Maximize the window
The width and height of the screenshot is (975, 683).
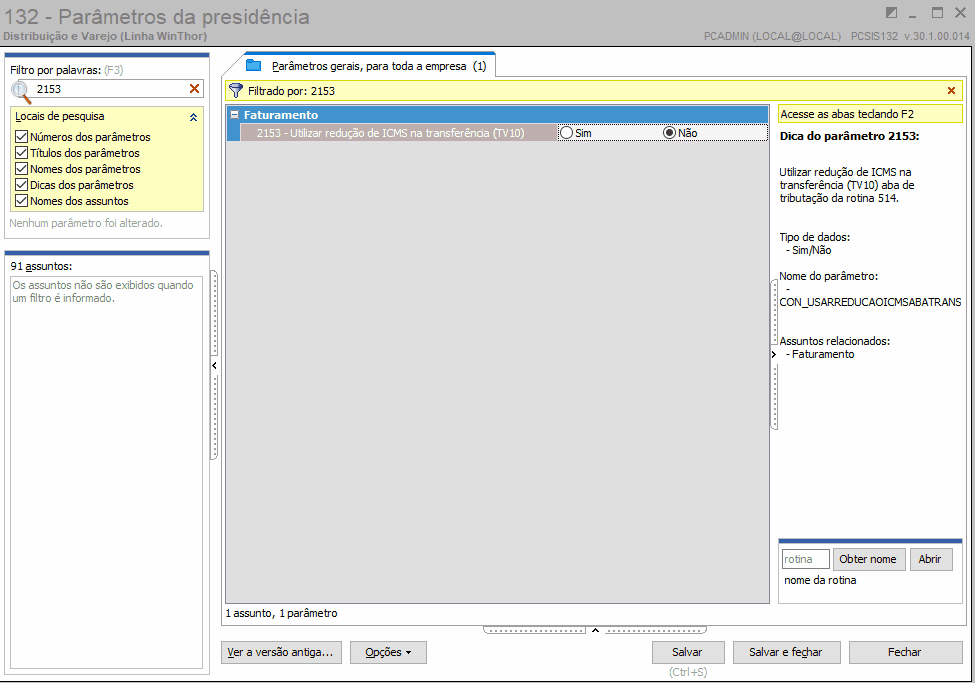click(937, 12)
